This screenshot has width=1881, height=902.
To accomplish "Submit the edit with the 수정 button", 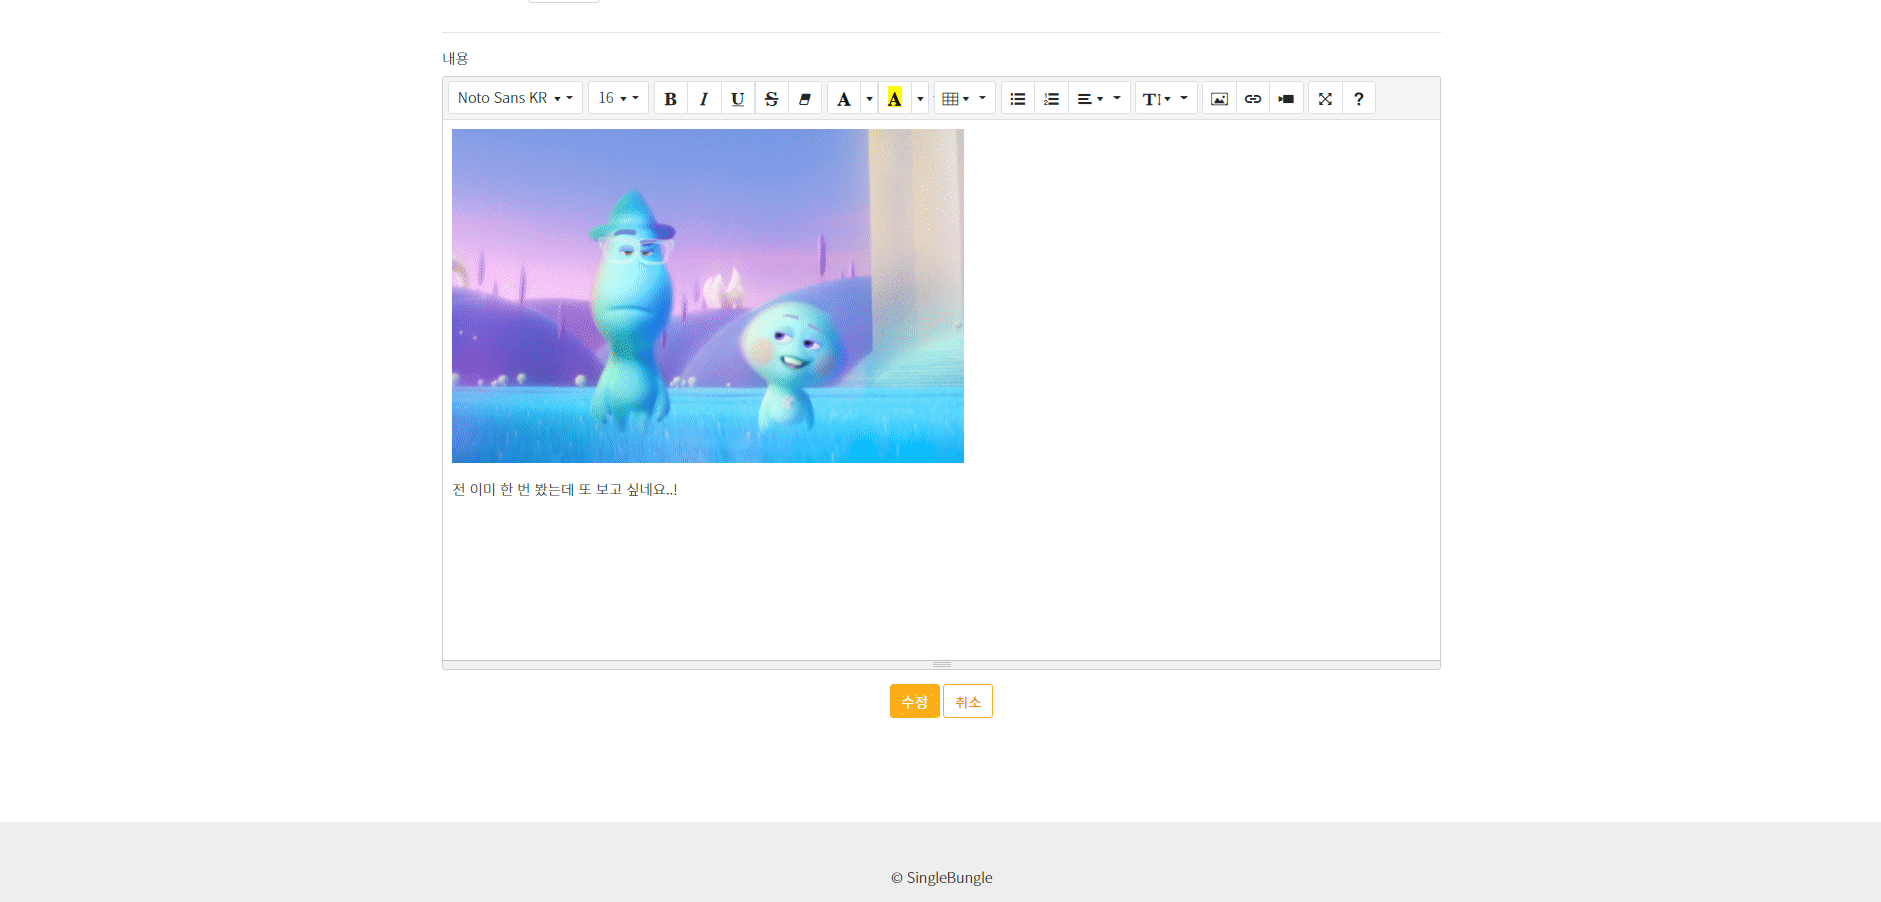I will tap(913, 700).
